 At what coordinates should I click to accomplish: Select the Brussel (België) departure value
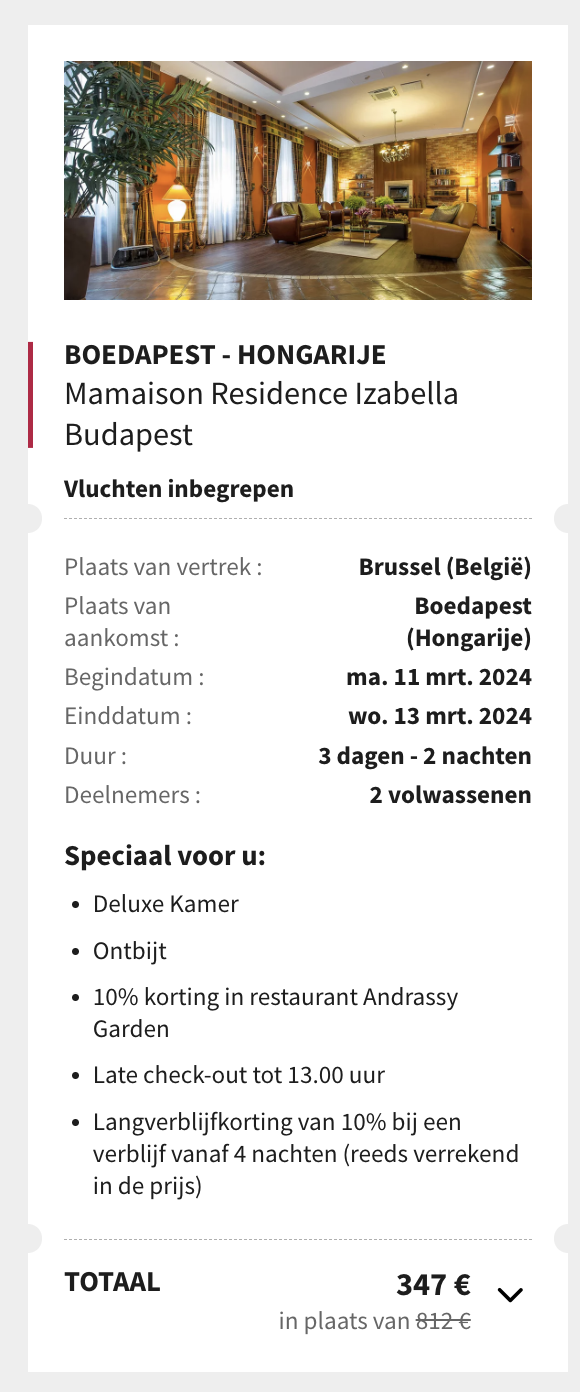[445, 567]
